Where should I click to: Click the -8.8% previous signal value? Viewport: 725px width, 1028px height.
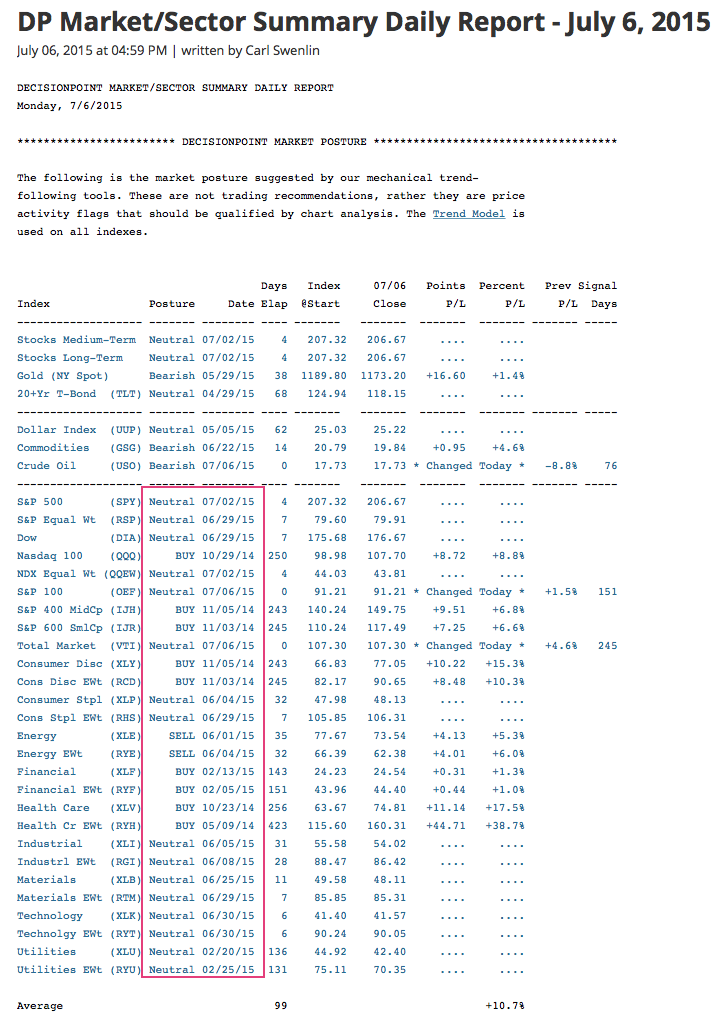561,466
